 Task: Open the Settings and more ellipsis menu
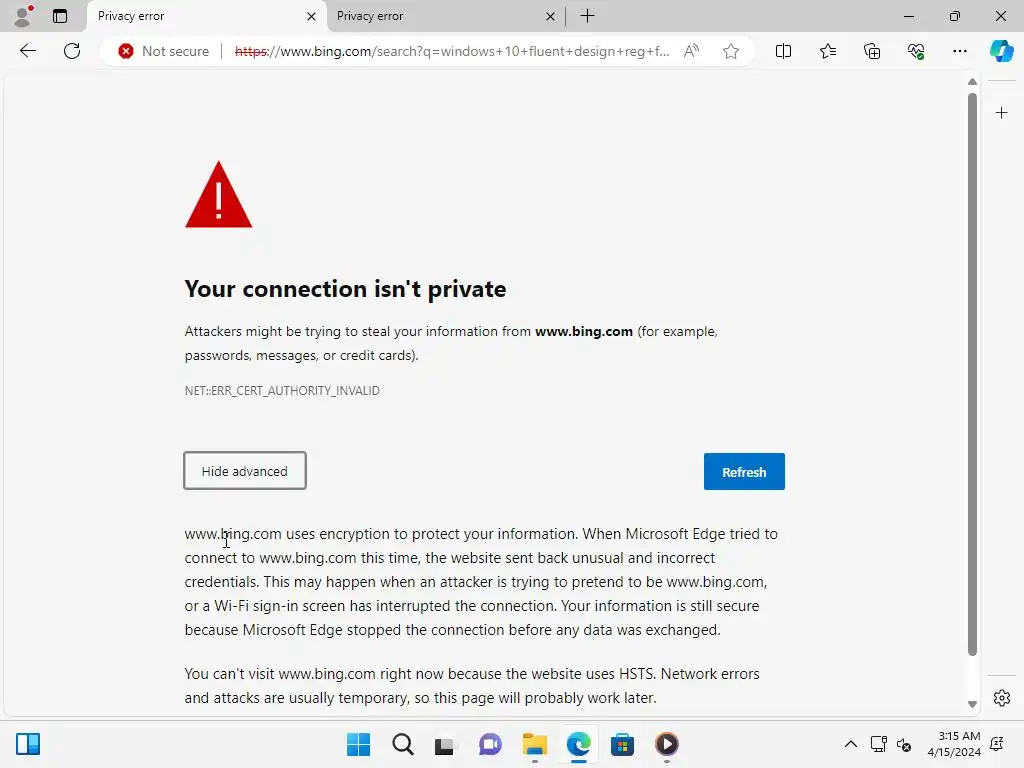960,51
